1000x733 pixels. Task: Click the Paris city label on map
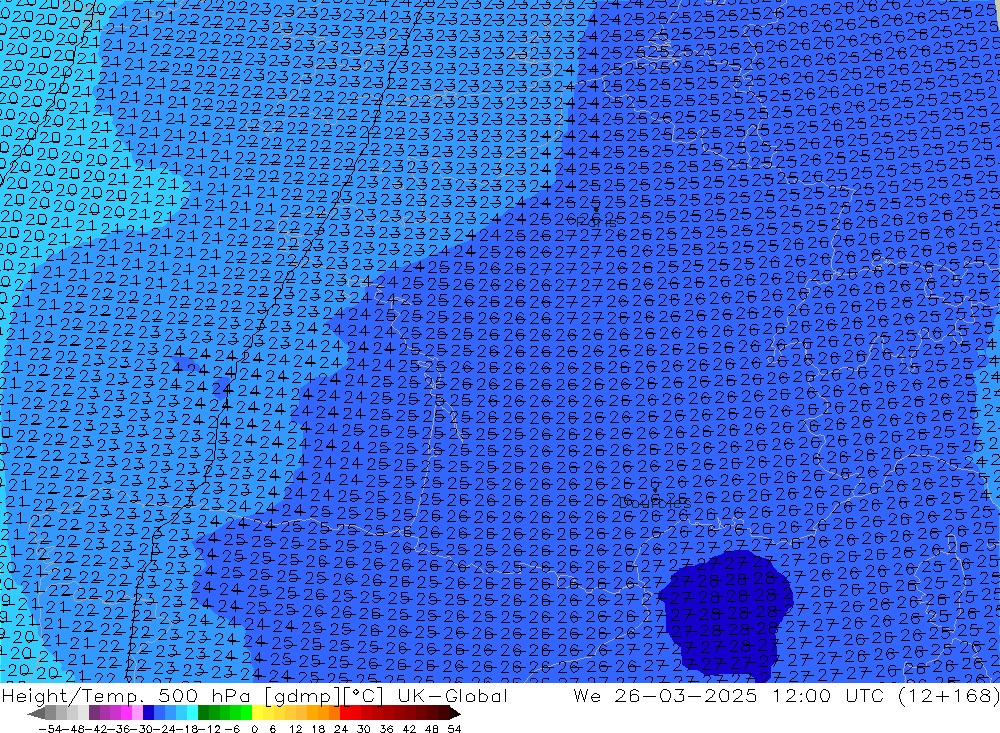click(x=598, y=223)
